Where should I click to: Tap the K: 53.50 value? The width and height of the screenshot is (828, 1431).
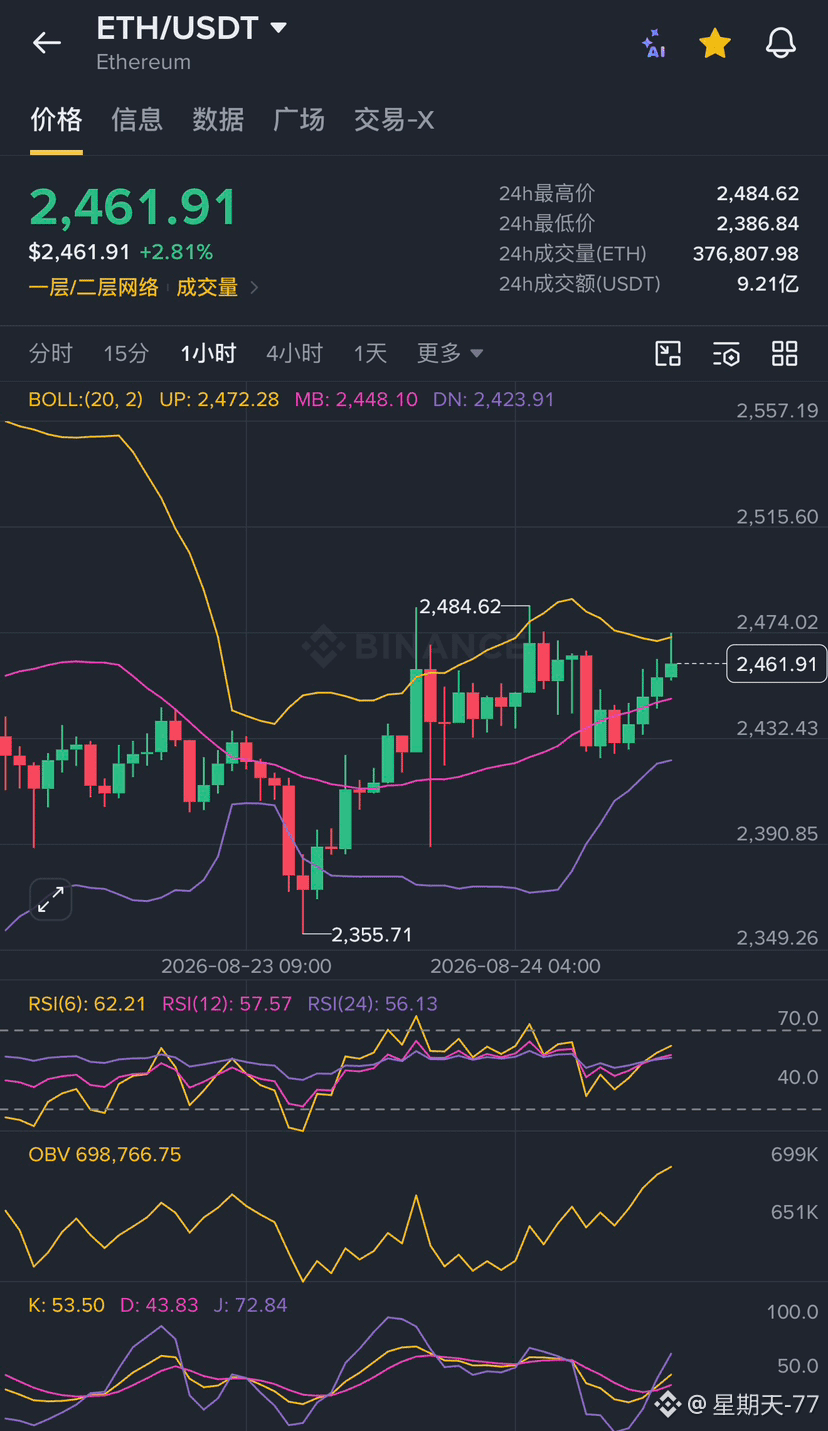(66, 1305)
